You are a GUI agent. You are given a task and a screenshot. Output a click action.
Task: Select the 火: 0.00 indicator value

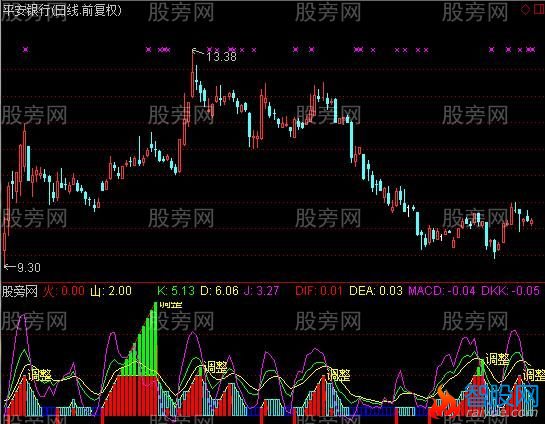(64, 291)
